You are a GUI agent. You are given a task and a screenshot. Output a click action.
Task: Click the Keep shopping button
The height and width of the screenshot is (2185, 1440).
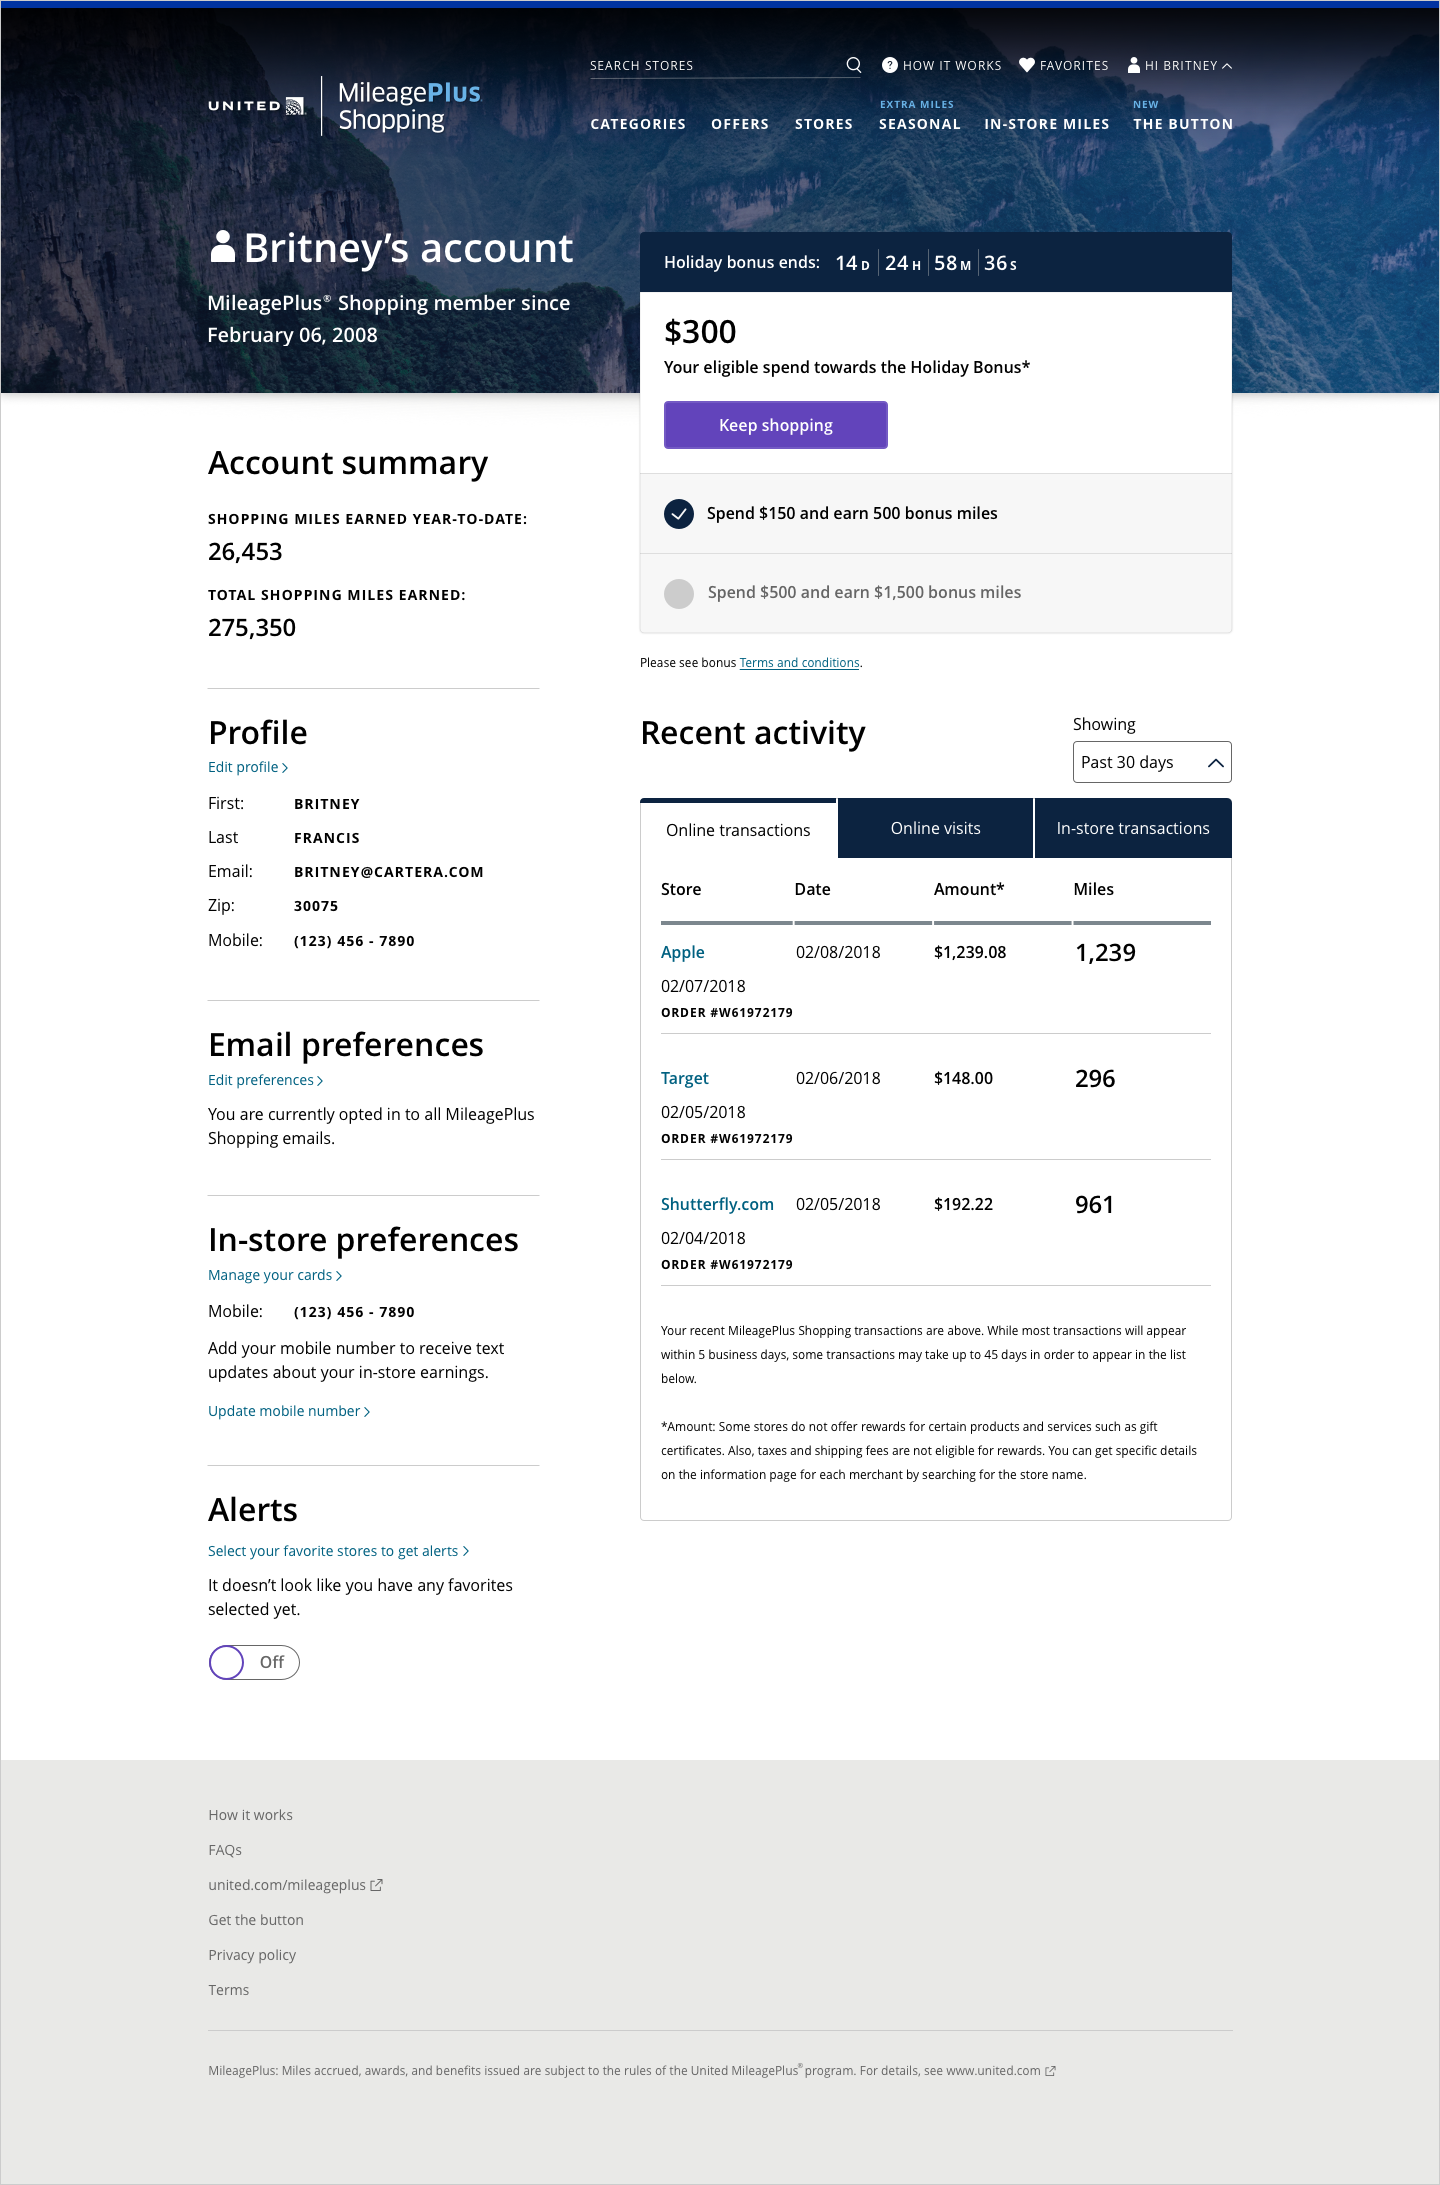[x=775, y=425]
